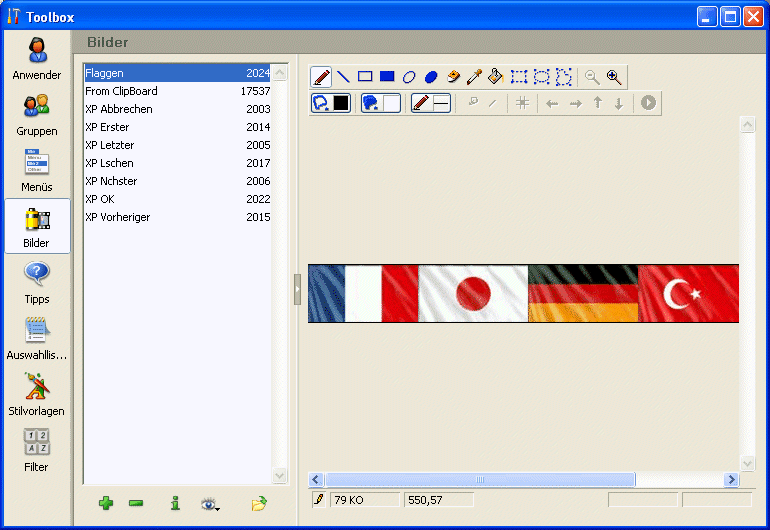Select the From ClipBoard image entry
Viewport: 770px width, 530px height.
point(122,91)
